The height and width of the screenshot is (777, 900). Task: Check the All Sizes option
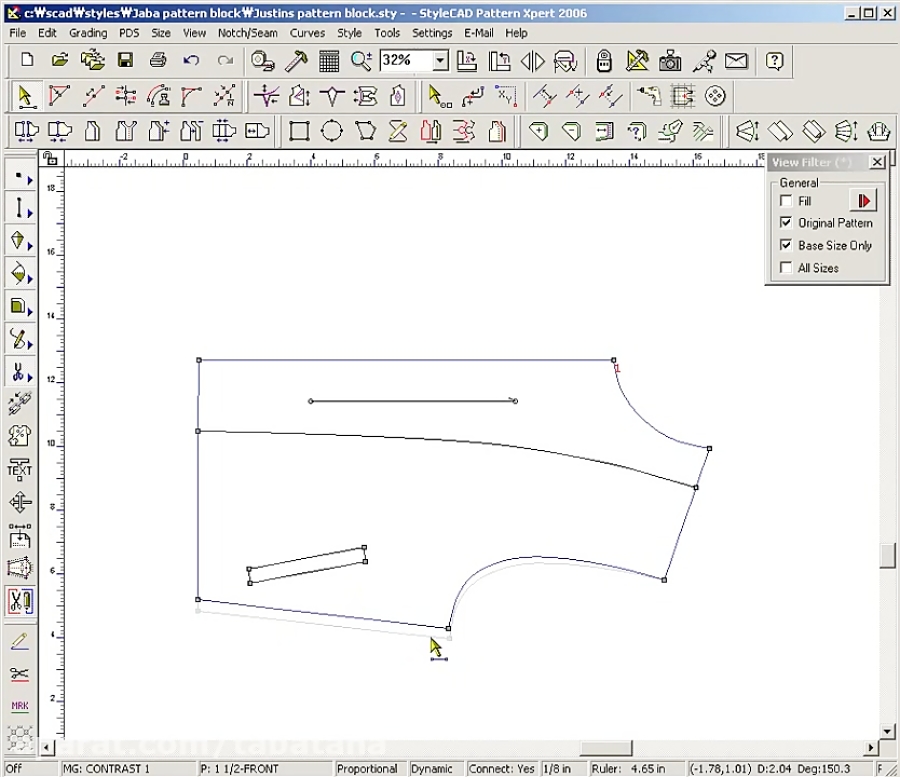click(x=786, y=267)
